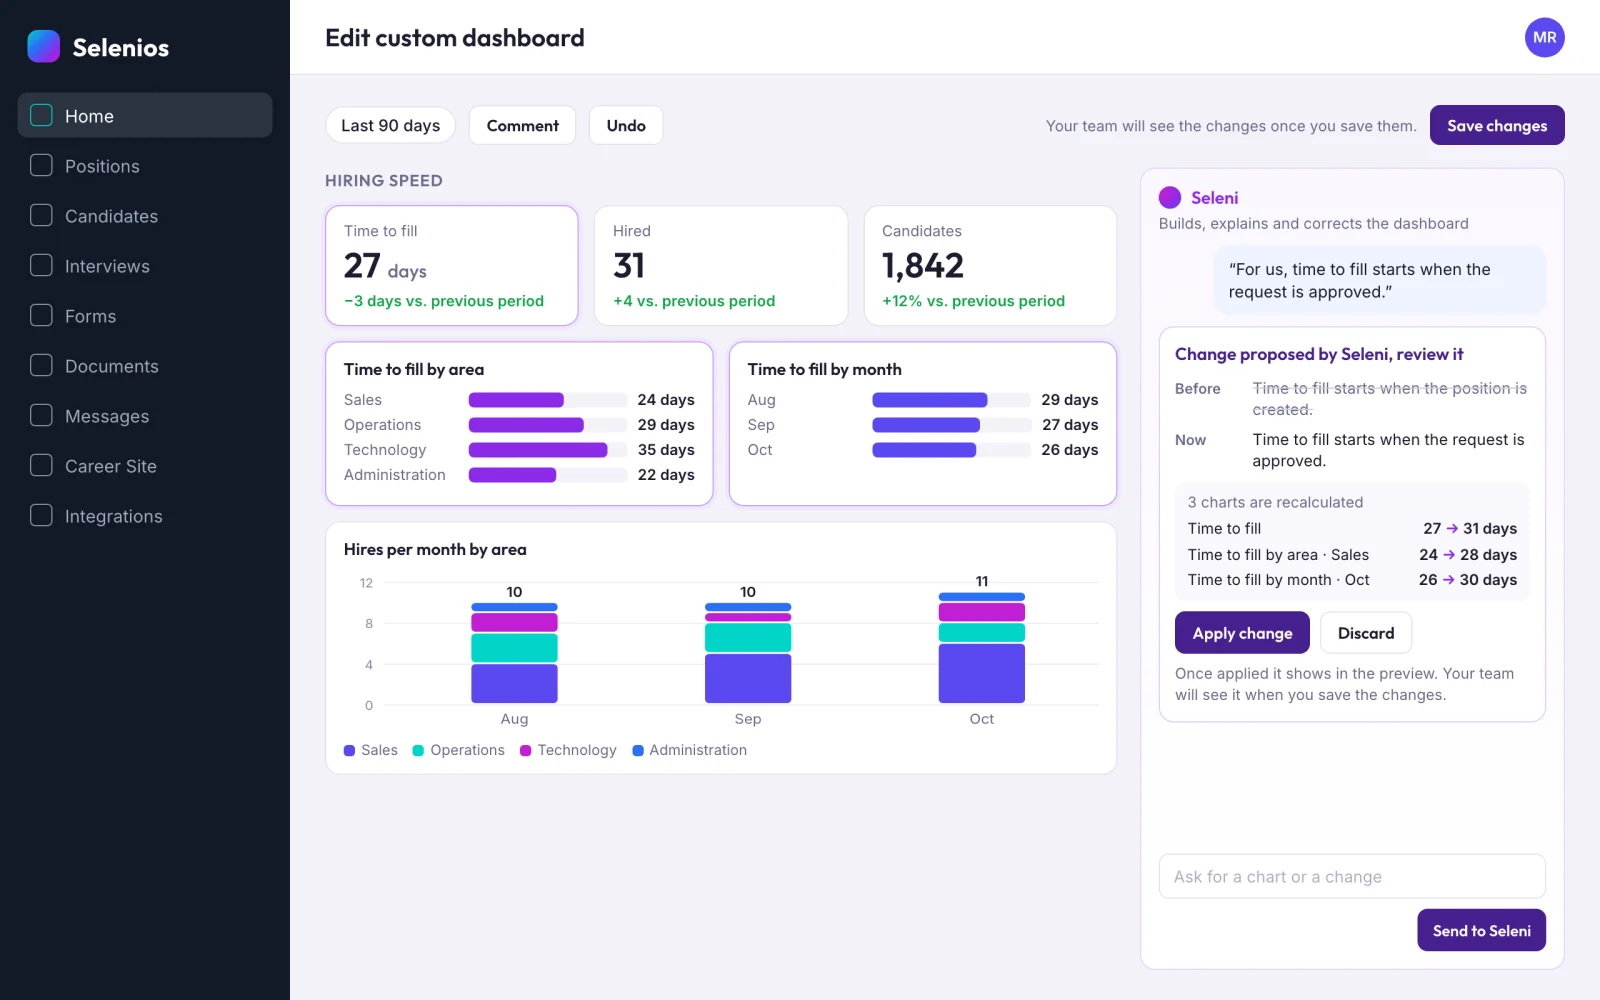Click the '3 charts are recalculated' text

tap(1275, 502)
